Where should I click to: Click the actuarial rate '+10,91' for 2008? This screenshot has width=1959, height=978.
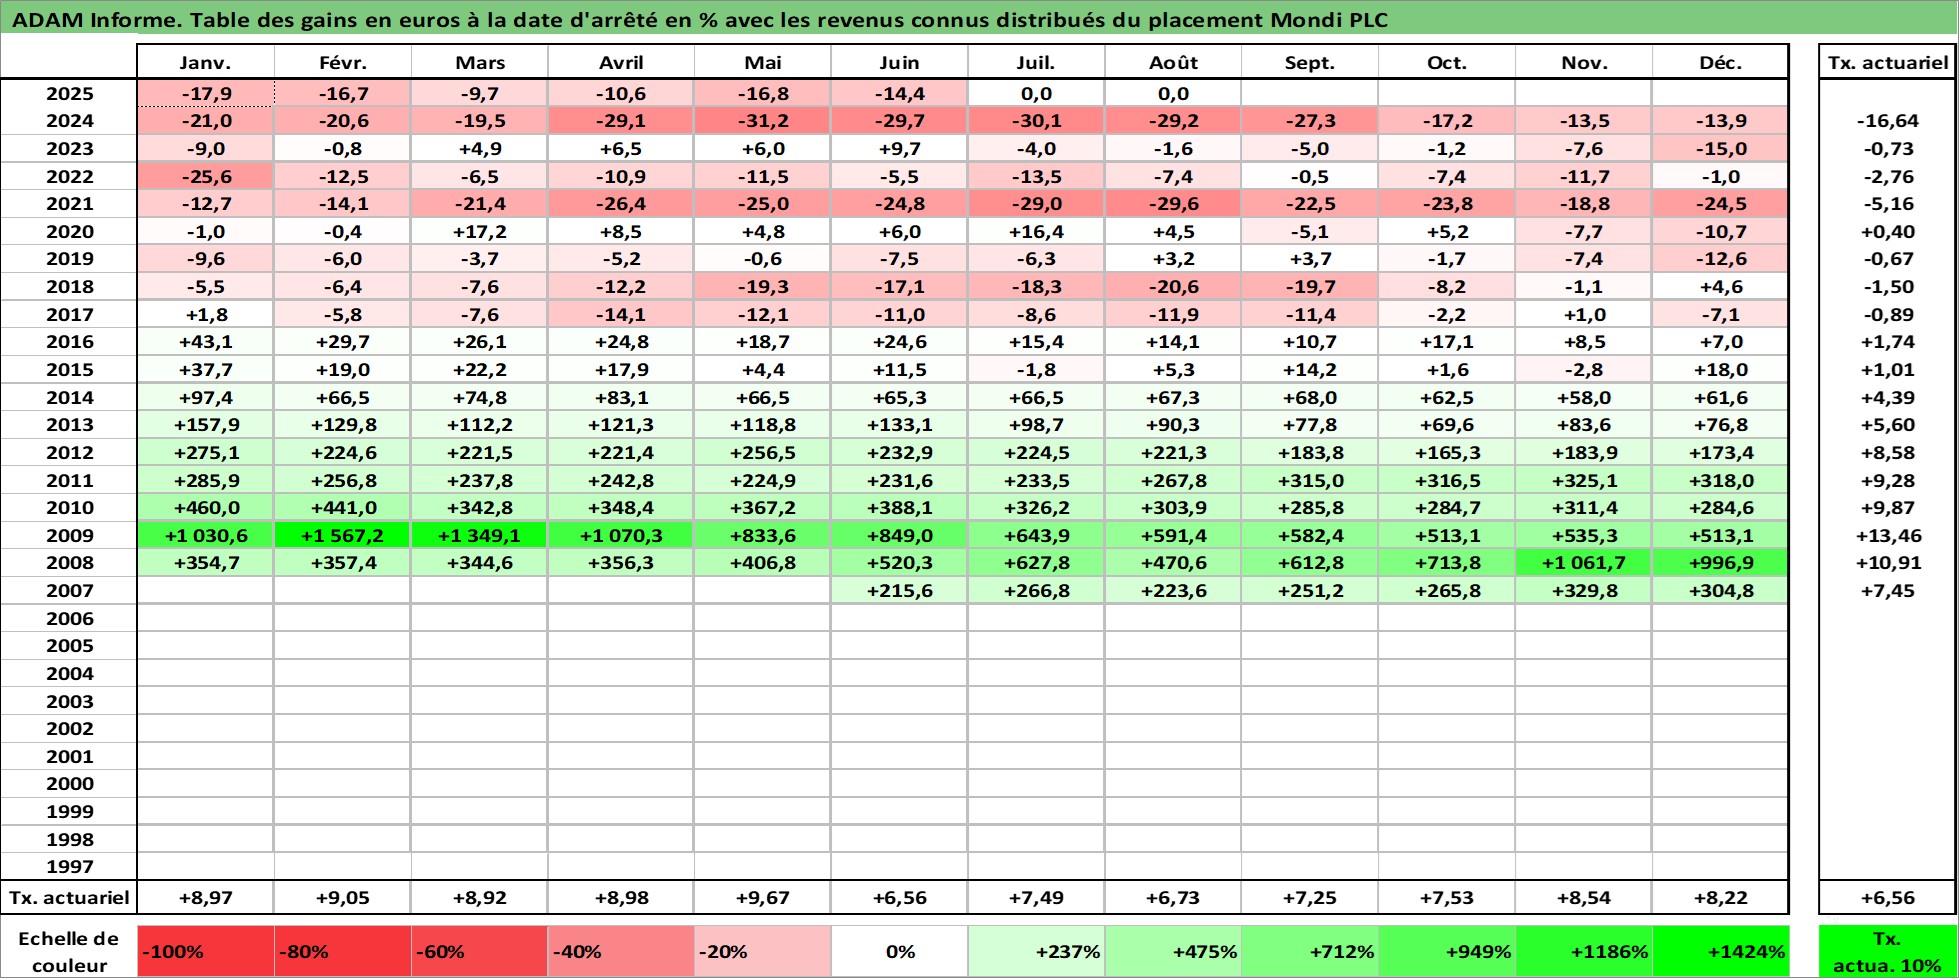tap(1888, 563)
